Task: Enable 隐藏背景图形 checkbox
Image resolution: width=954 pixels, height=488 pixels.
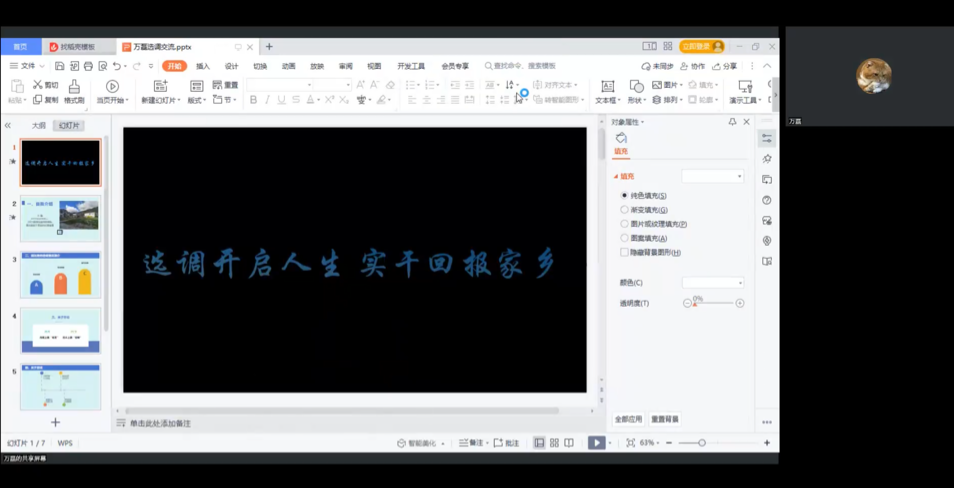Action: tap(625, 253)
